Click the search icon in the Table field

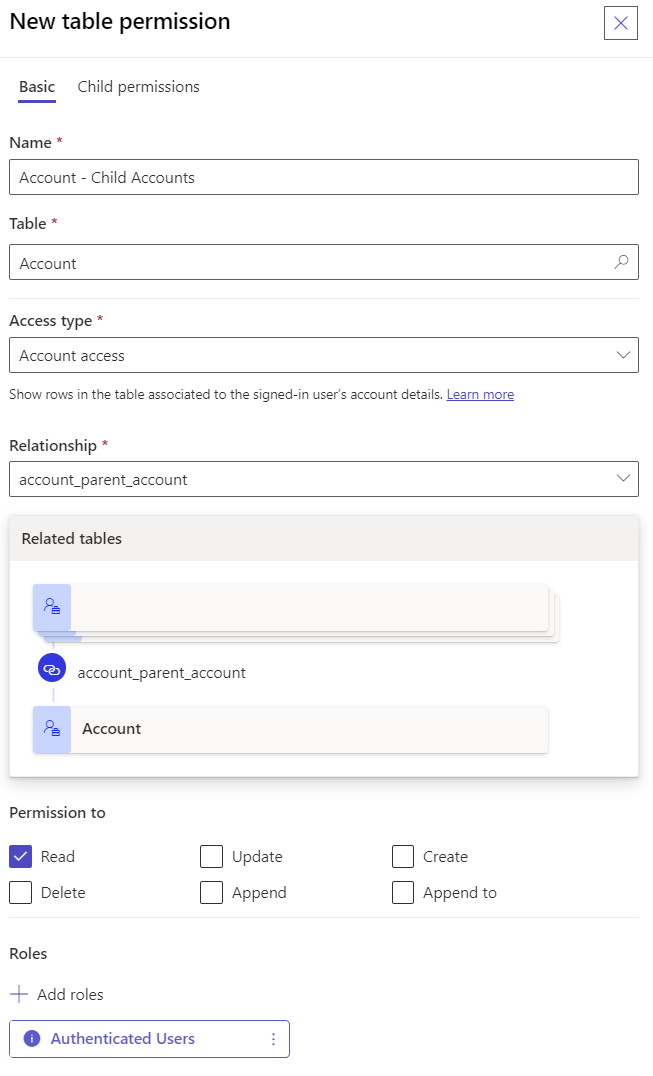tap(622, 262)
